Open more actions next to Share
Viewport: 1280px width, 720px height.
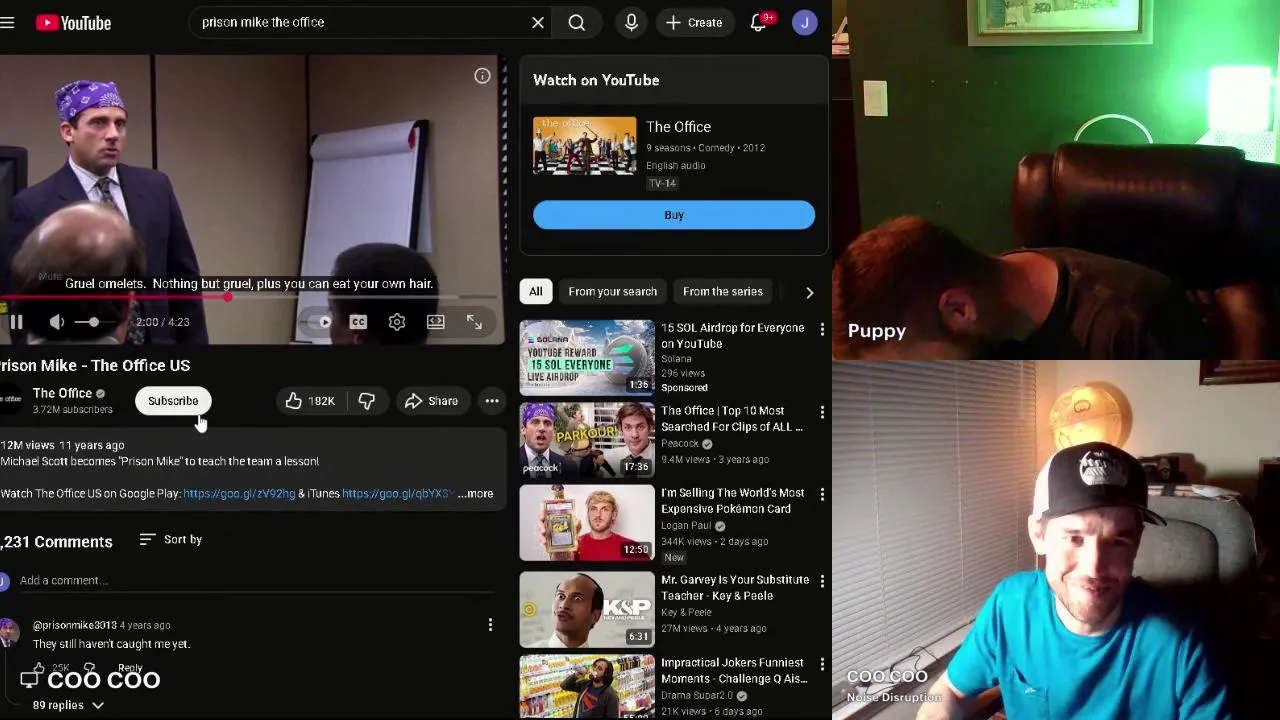coord(492,401)
